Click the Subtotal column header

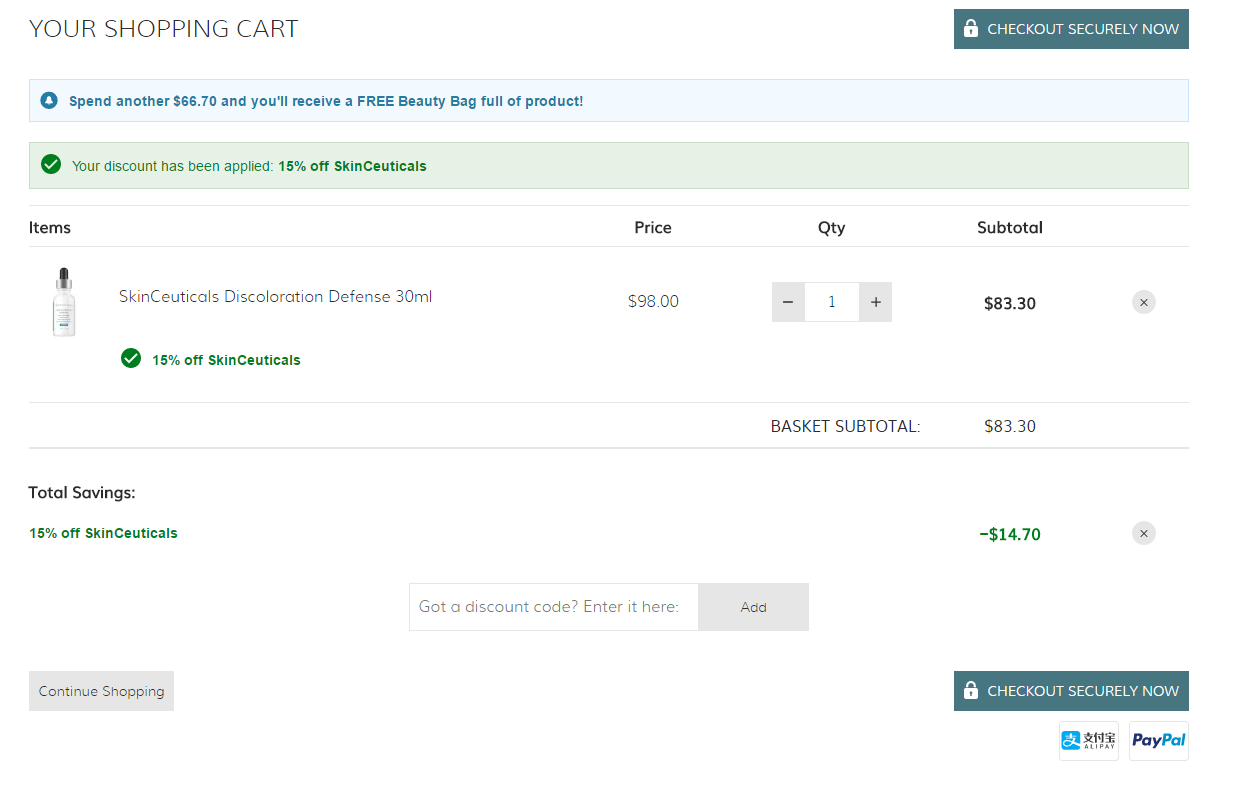pyautogui.click(x=1010, y=227)
